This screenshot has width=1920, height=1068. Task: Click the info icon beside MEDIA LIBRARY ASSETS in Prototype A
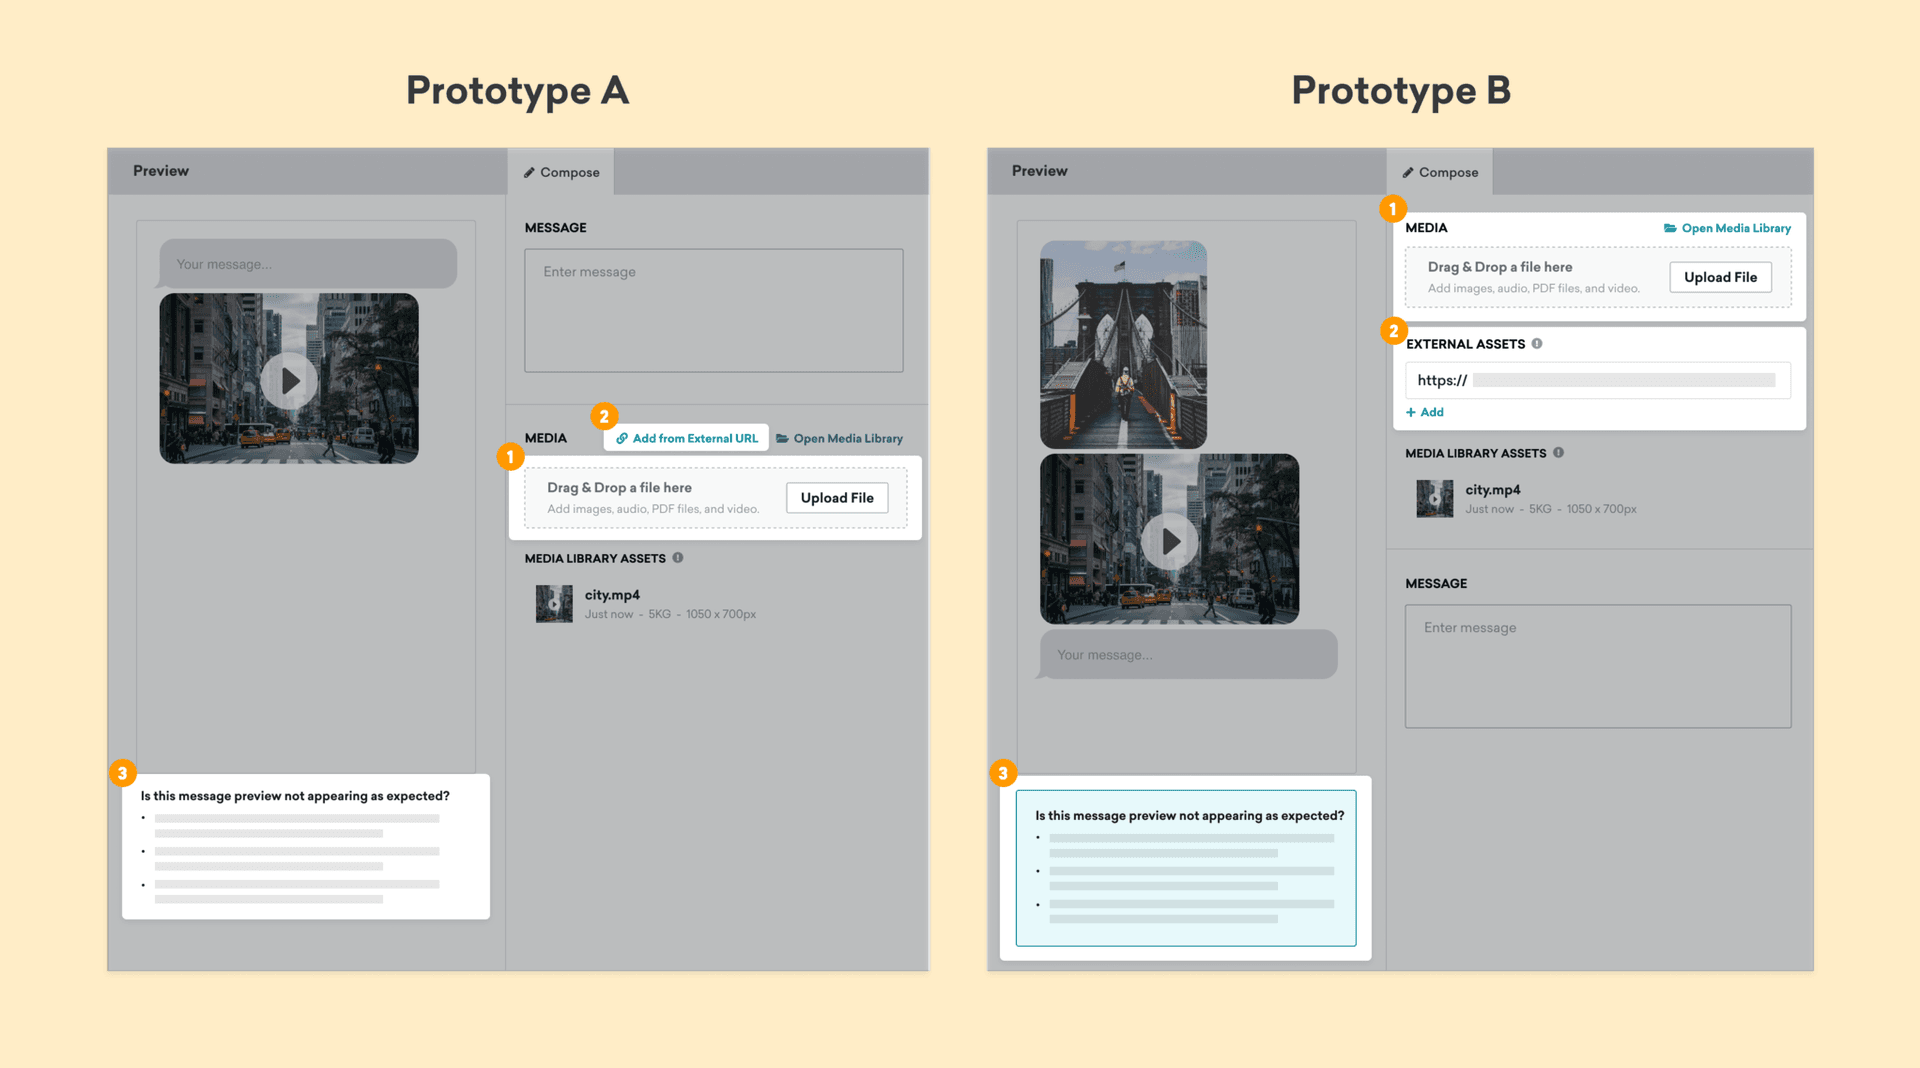pyautogui.click(x=678, y=558)
